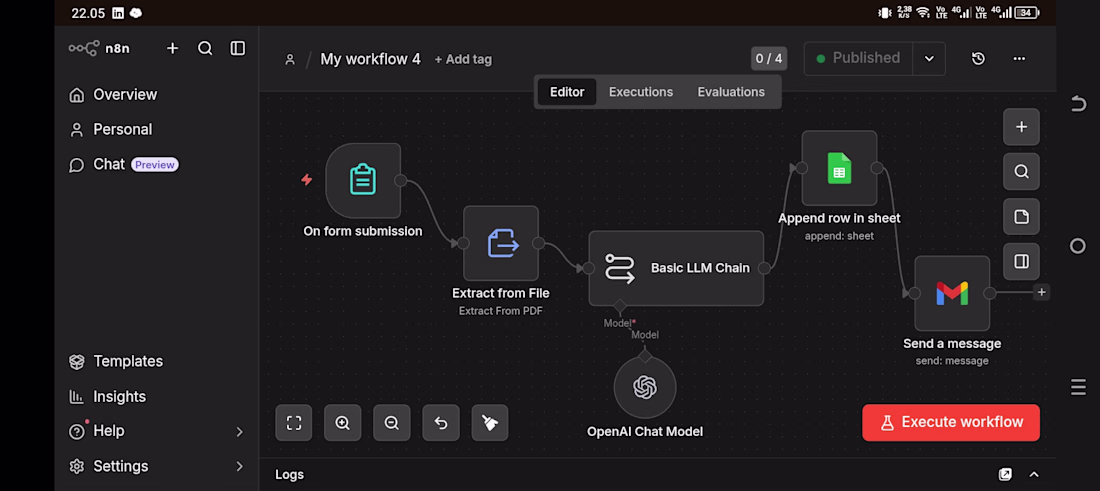Click the 0 / 4 counter badge
The image size is (1100, 491).
[x=769, y=59]
